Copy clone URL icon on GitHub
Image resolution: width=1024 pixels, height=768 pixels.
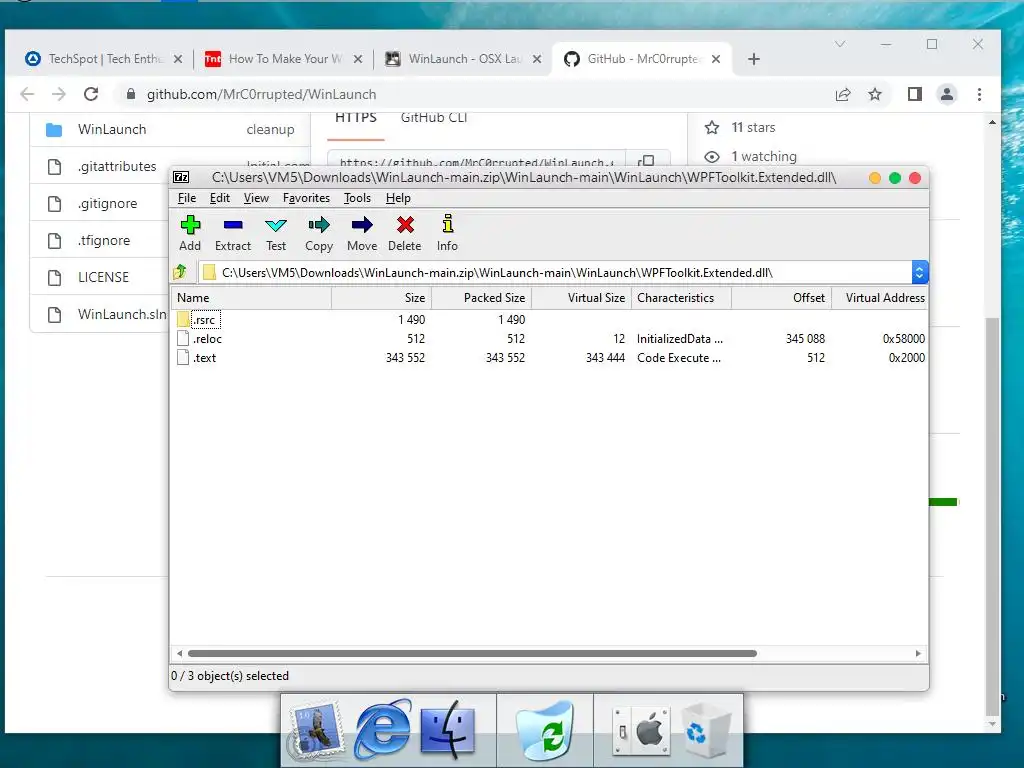point(646,161)
